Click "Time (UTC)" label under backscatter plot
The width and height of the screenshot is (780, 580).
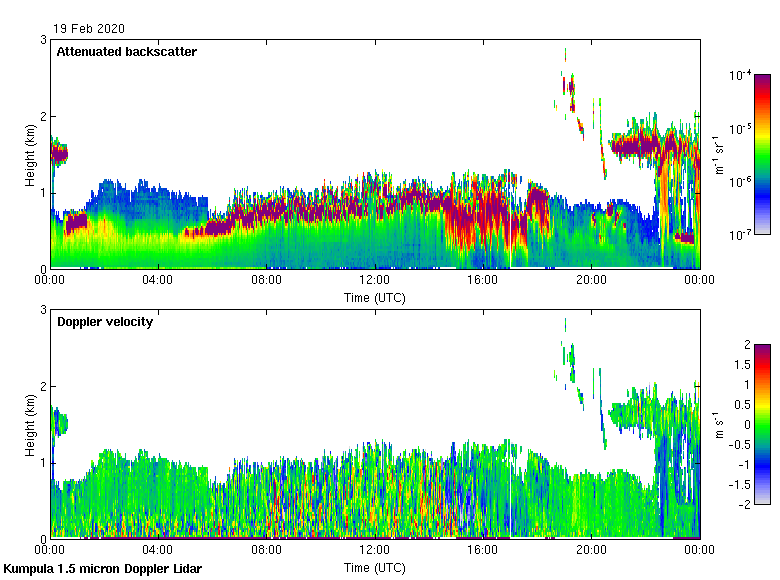375,298
